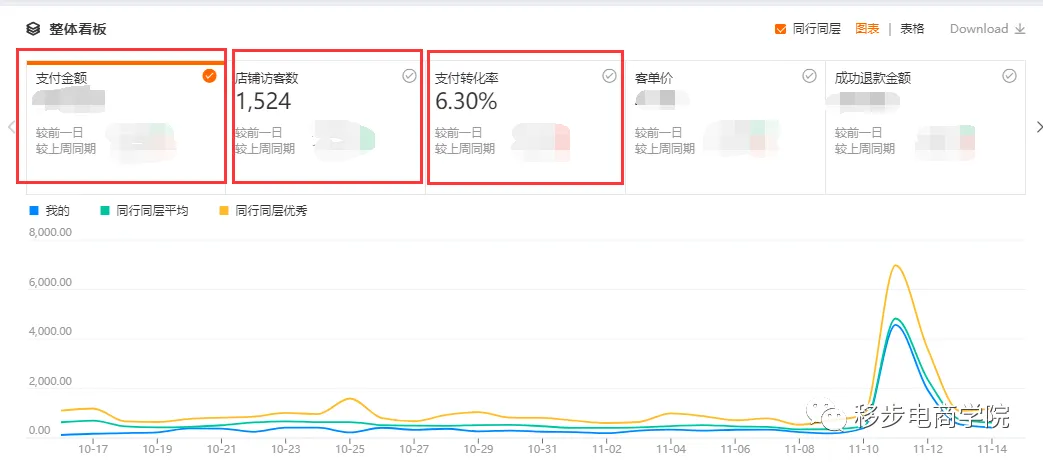Click the Download link
The image size is (1043, 462).
979,29
